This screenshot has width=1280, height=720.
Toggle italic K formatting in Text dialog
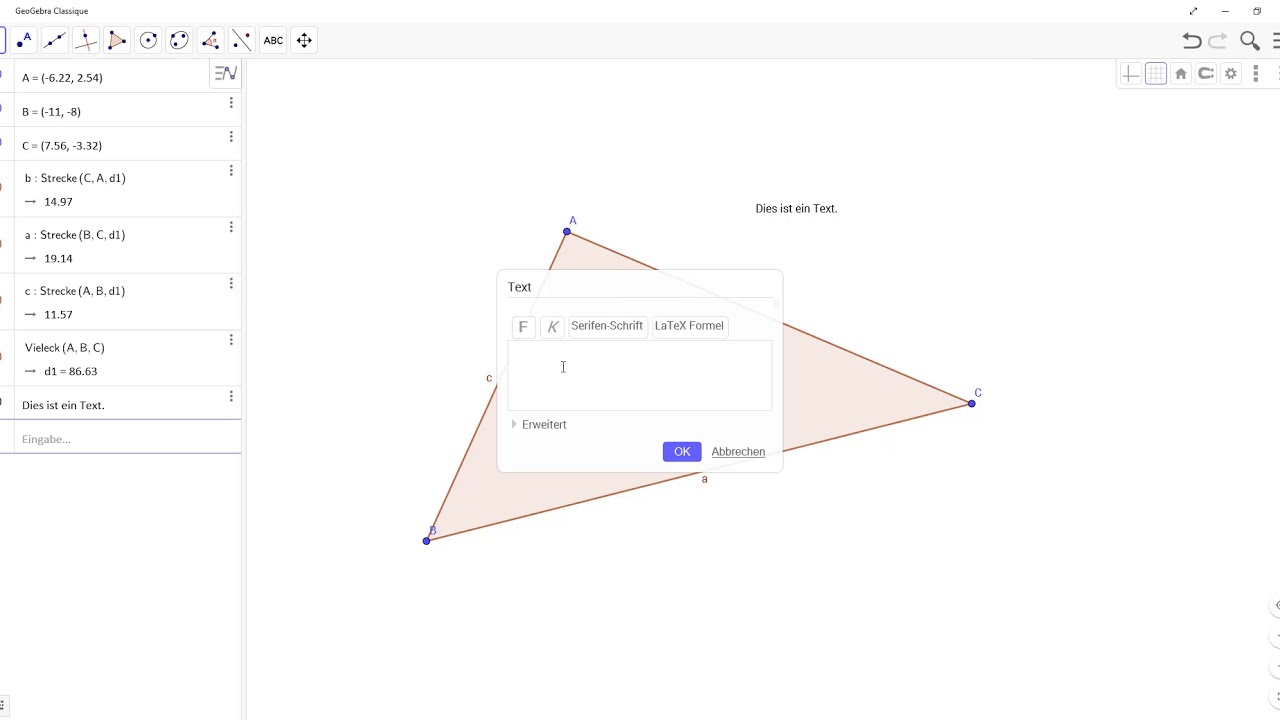(553, 327)
